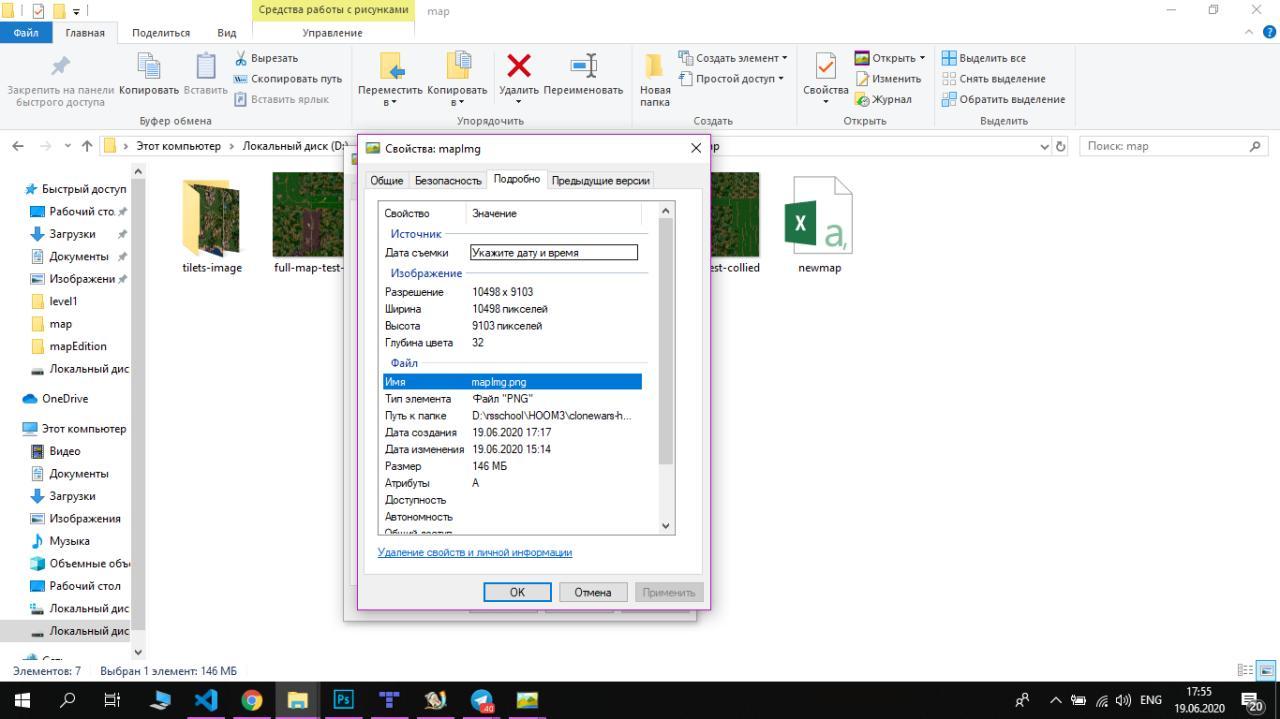Open Visual Studio Code from the taskbar
The image size is (1280, 719).
tap(205, 700)
